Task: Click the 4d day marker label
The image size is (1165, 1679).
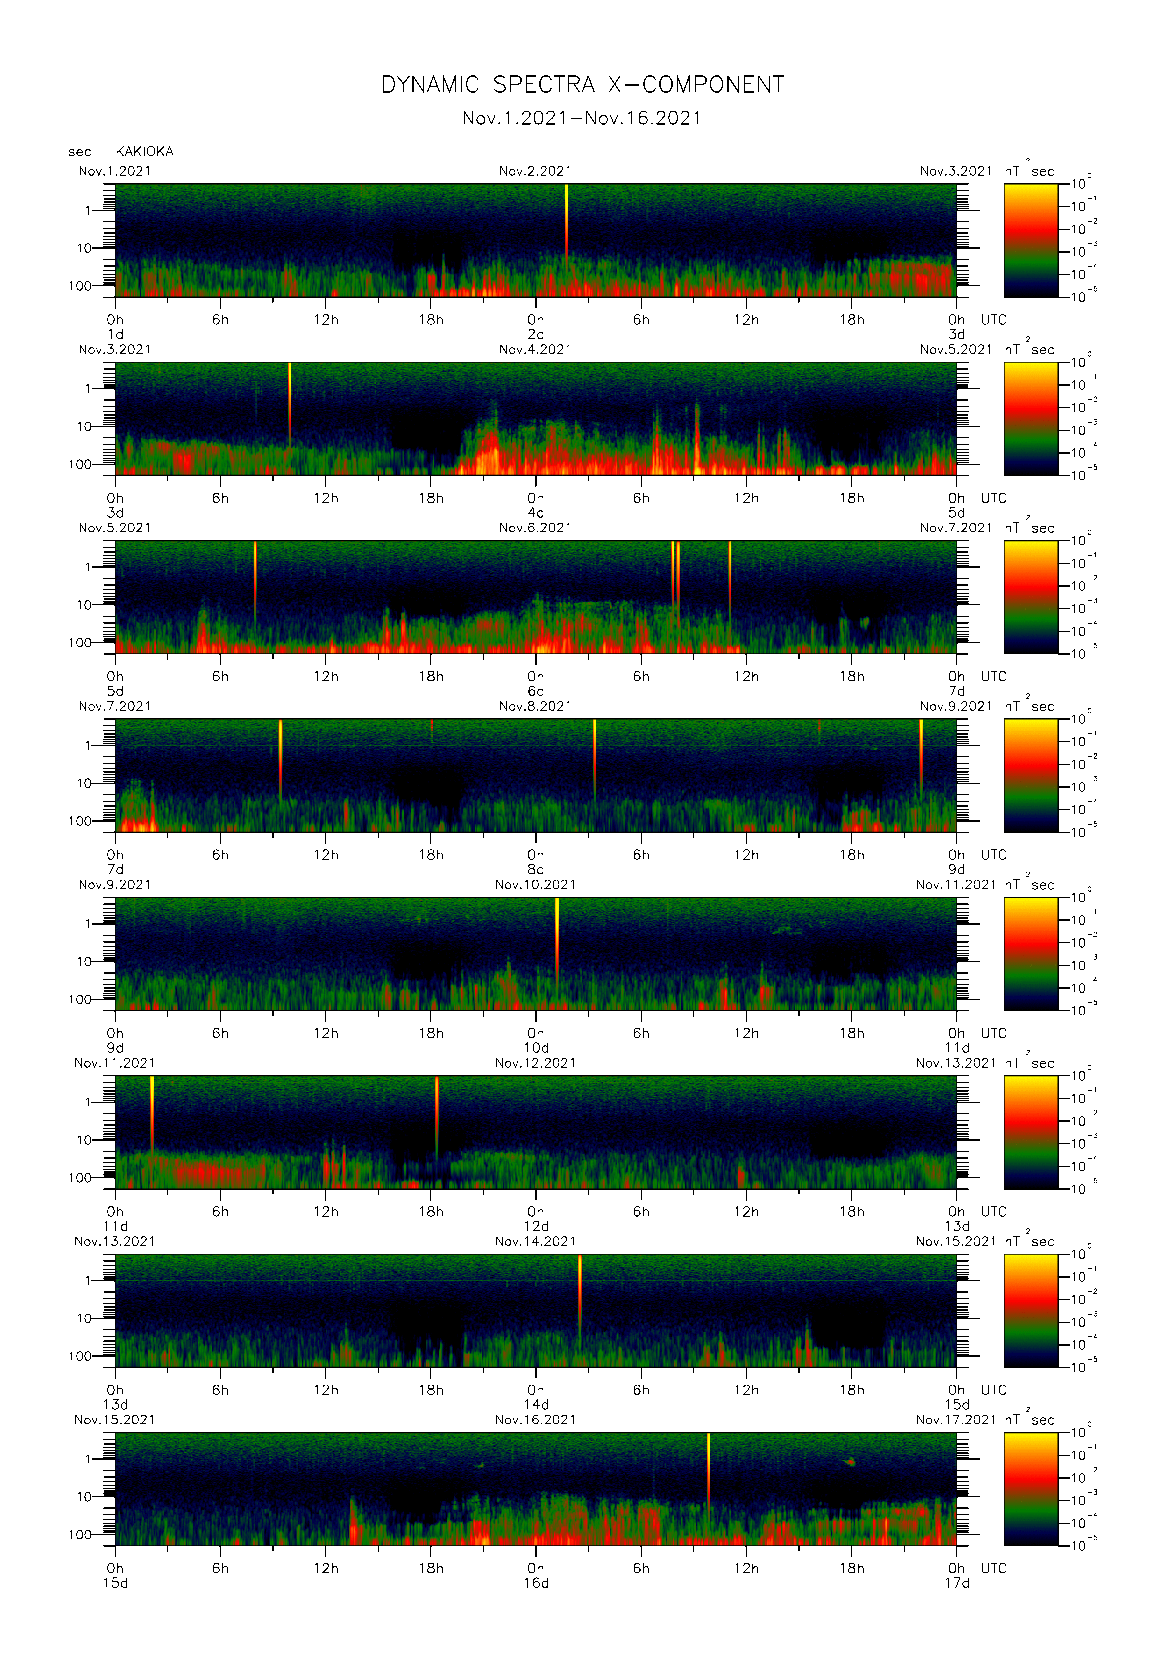Action: [x=536, y=513]
